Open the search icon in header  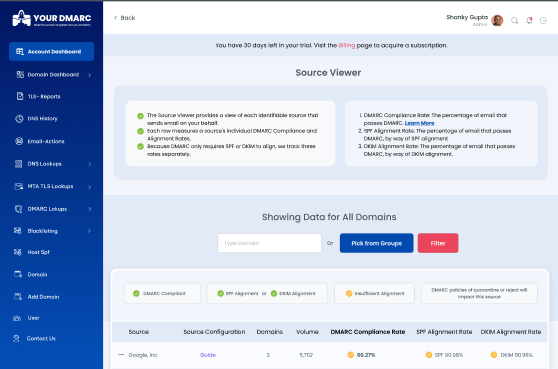(x=514, y=21)
